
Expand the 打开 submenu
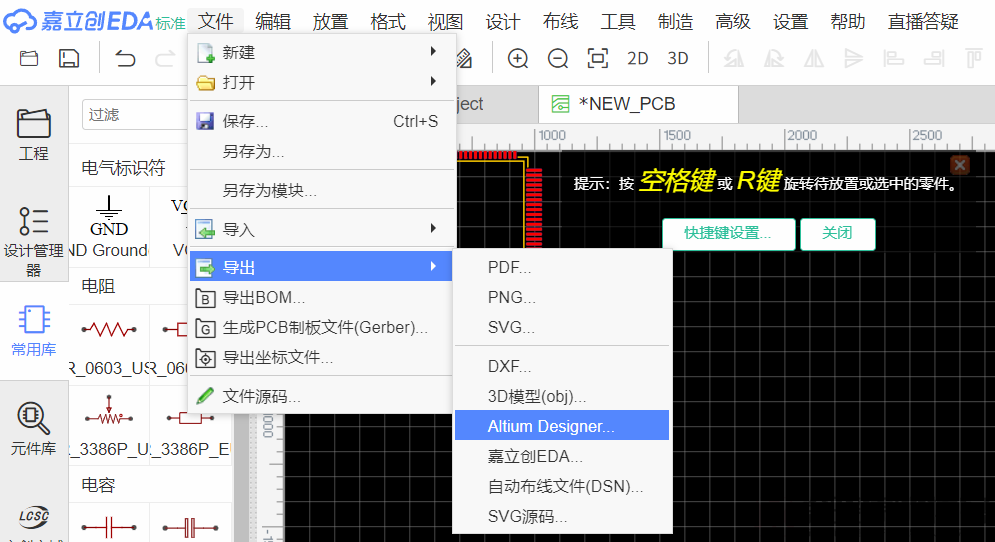[322, 83]
